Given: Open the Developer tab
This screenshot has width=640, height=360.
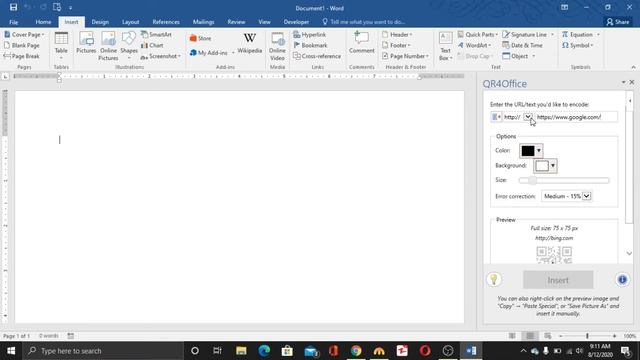Looking at the screenshot, I should click(296, 22).
